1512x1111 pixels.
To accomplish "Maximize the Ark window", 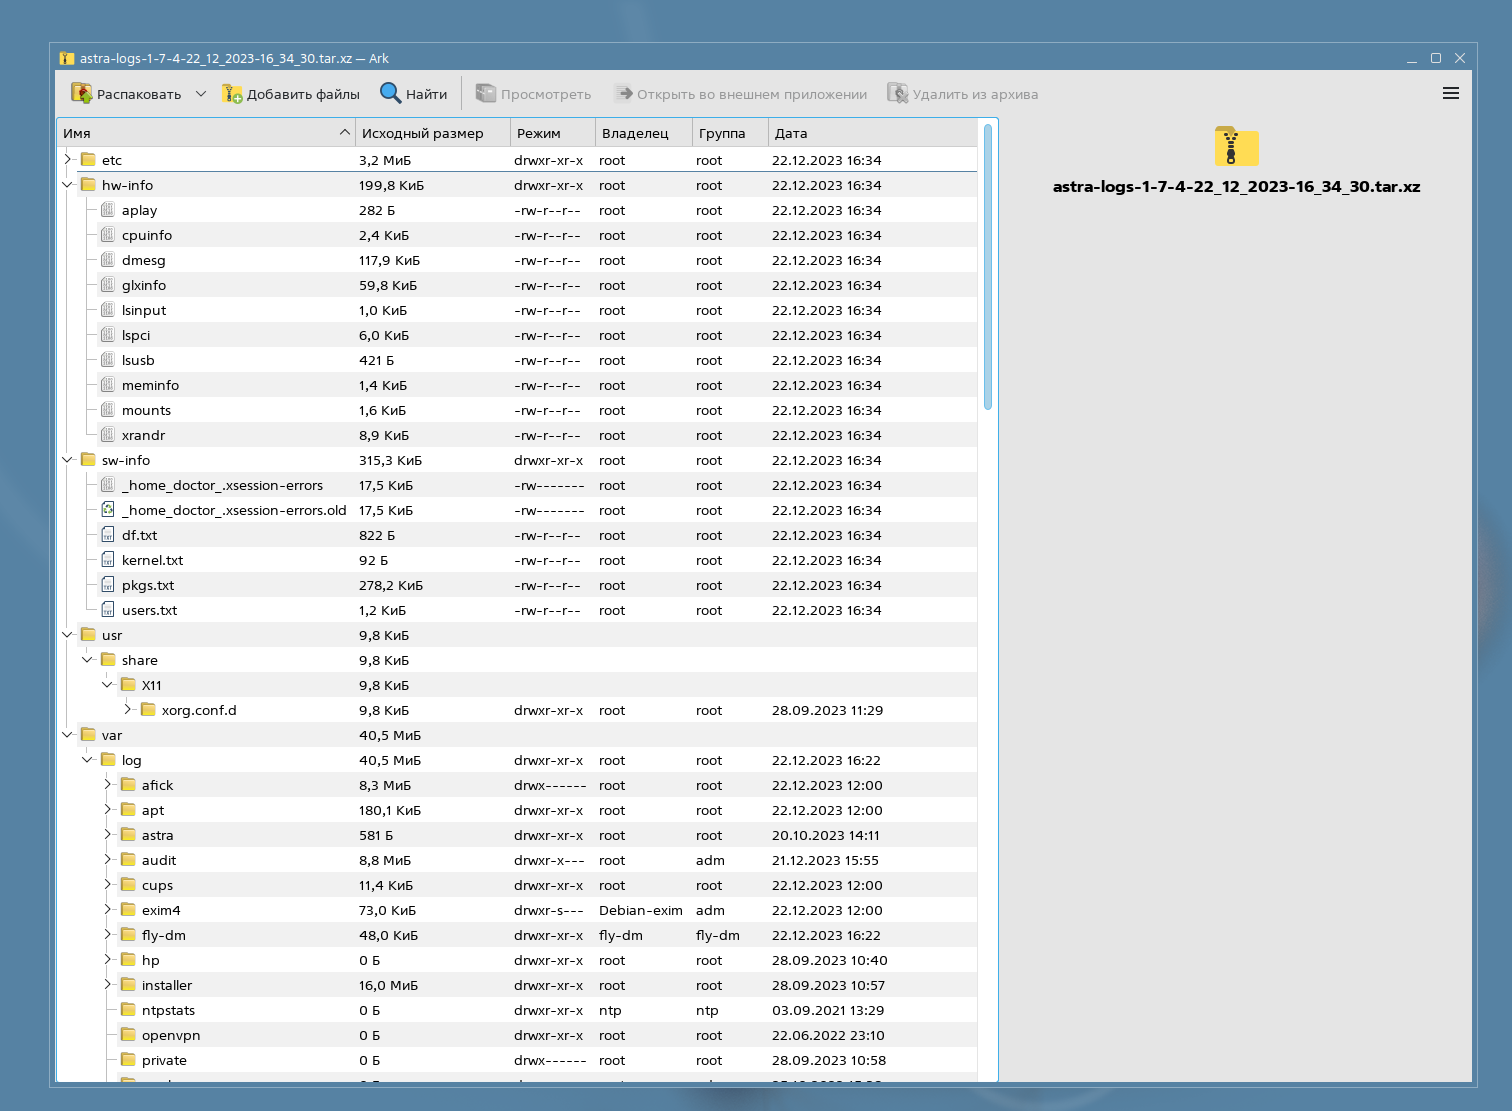I will tap(1436, 58).
